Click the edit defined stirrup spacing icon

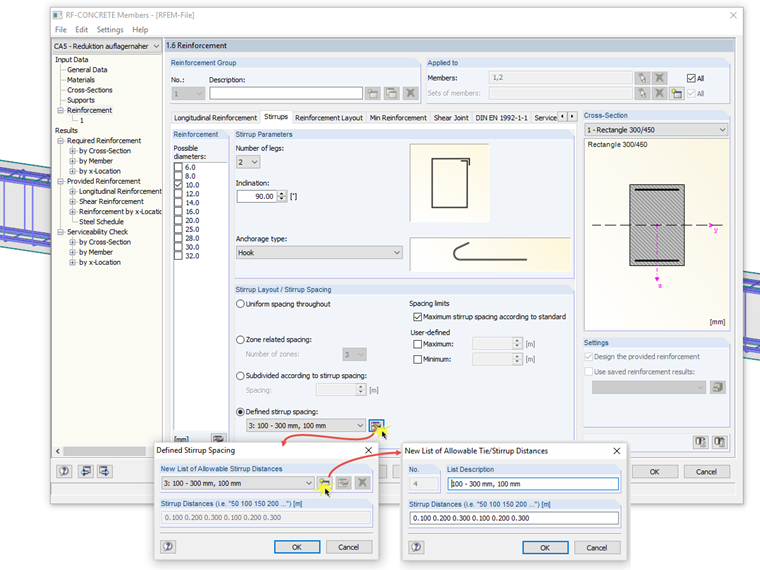pos(376,426)
